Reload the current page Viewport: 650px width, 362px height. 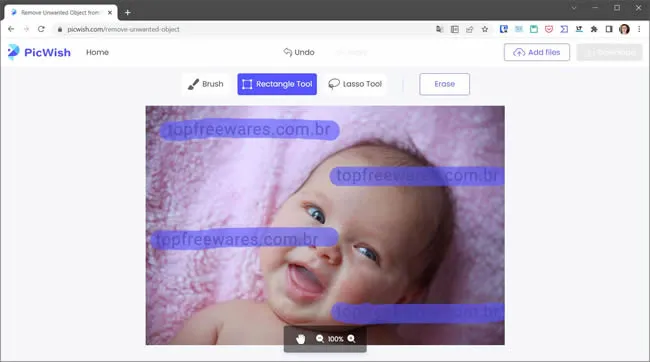(x=41, y=29)
